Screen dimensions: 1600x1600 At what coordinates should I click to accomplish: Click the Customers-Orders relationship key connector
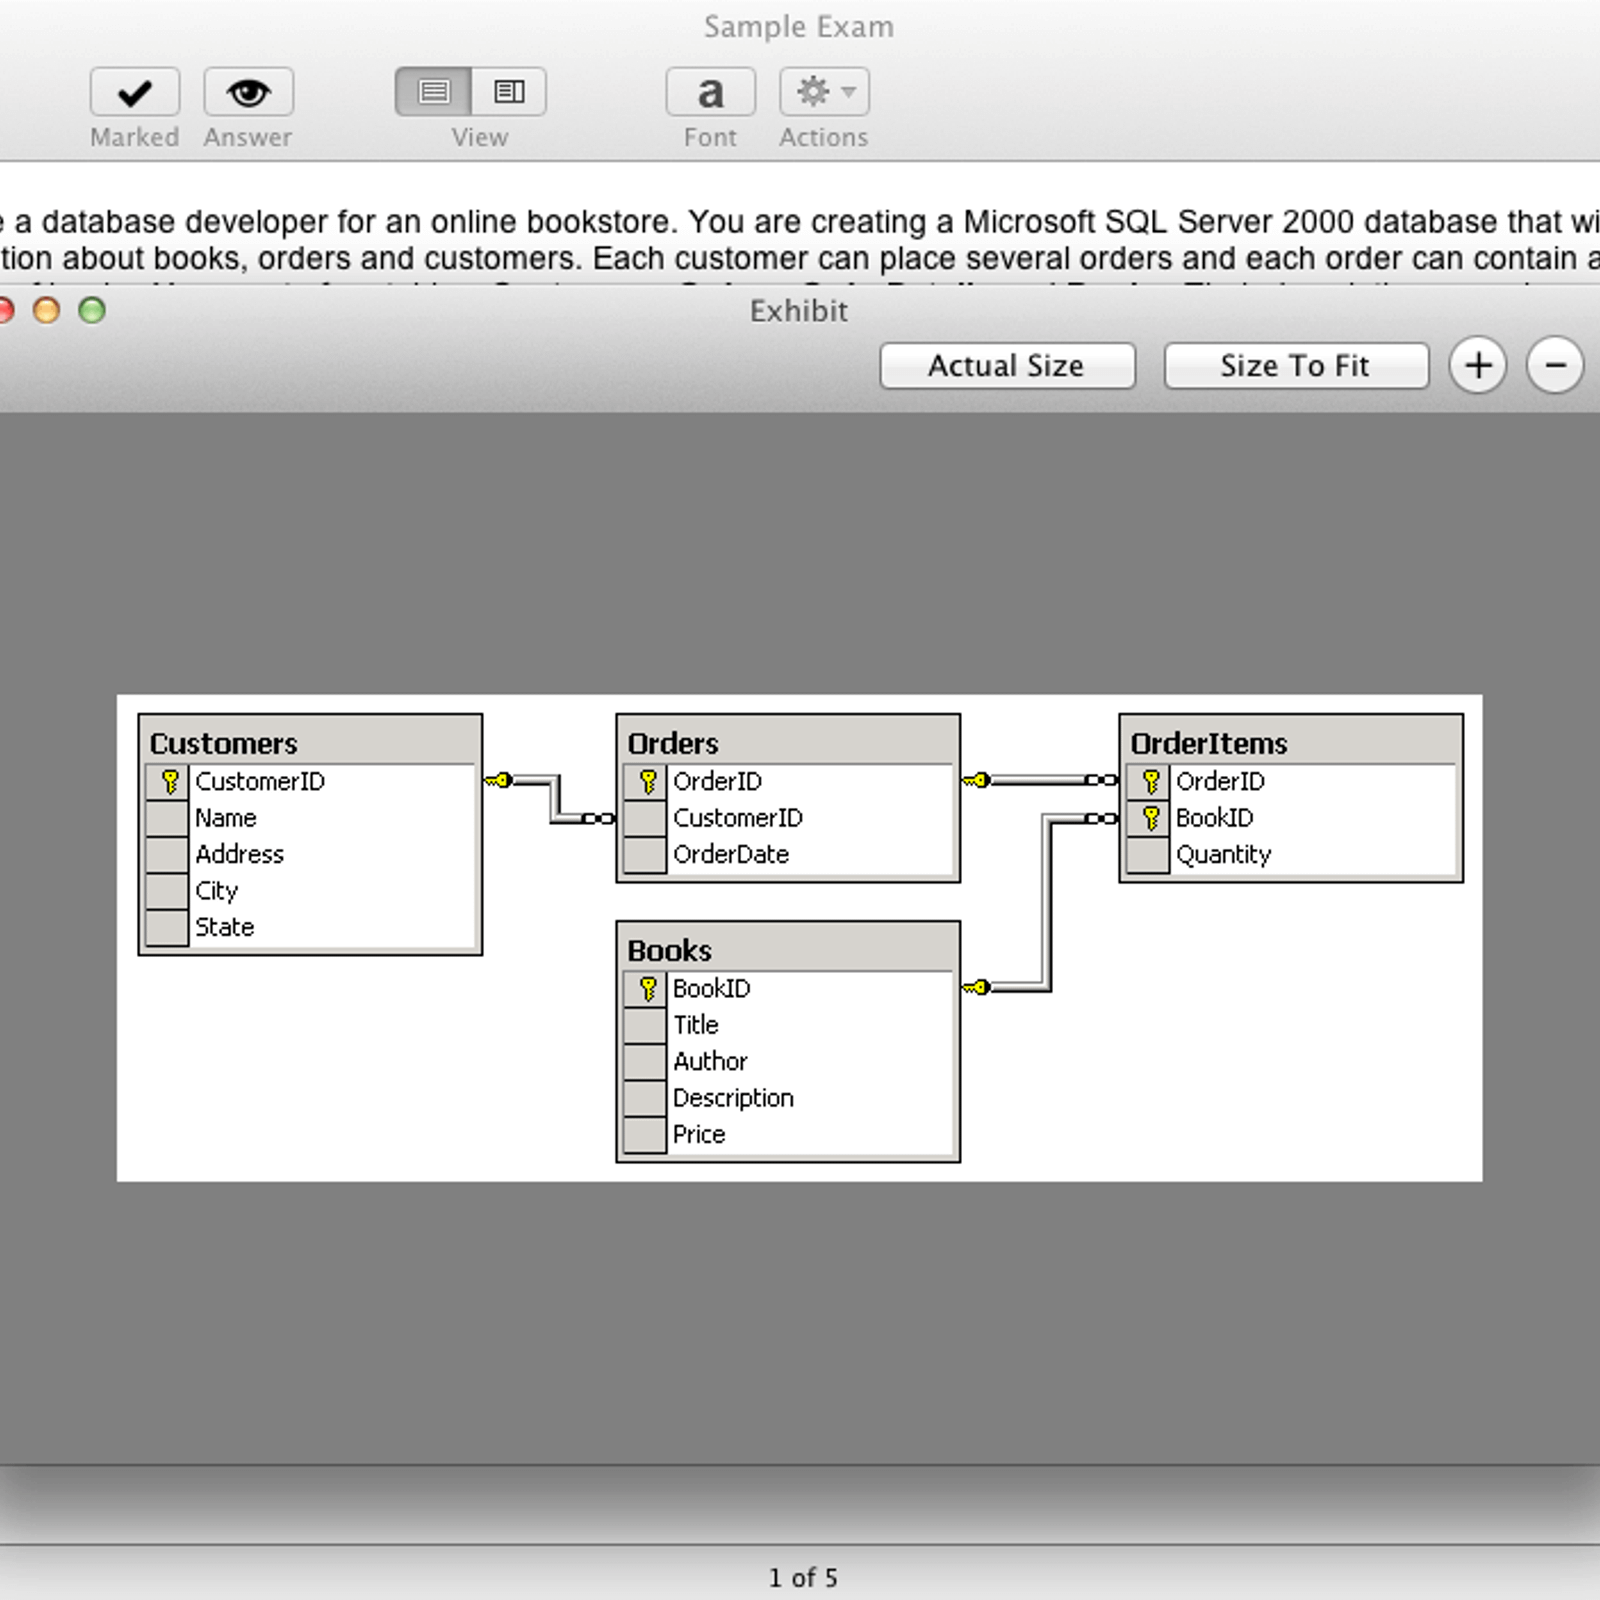tap(499, 780)
